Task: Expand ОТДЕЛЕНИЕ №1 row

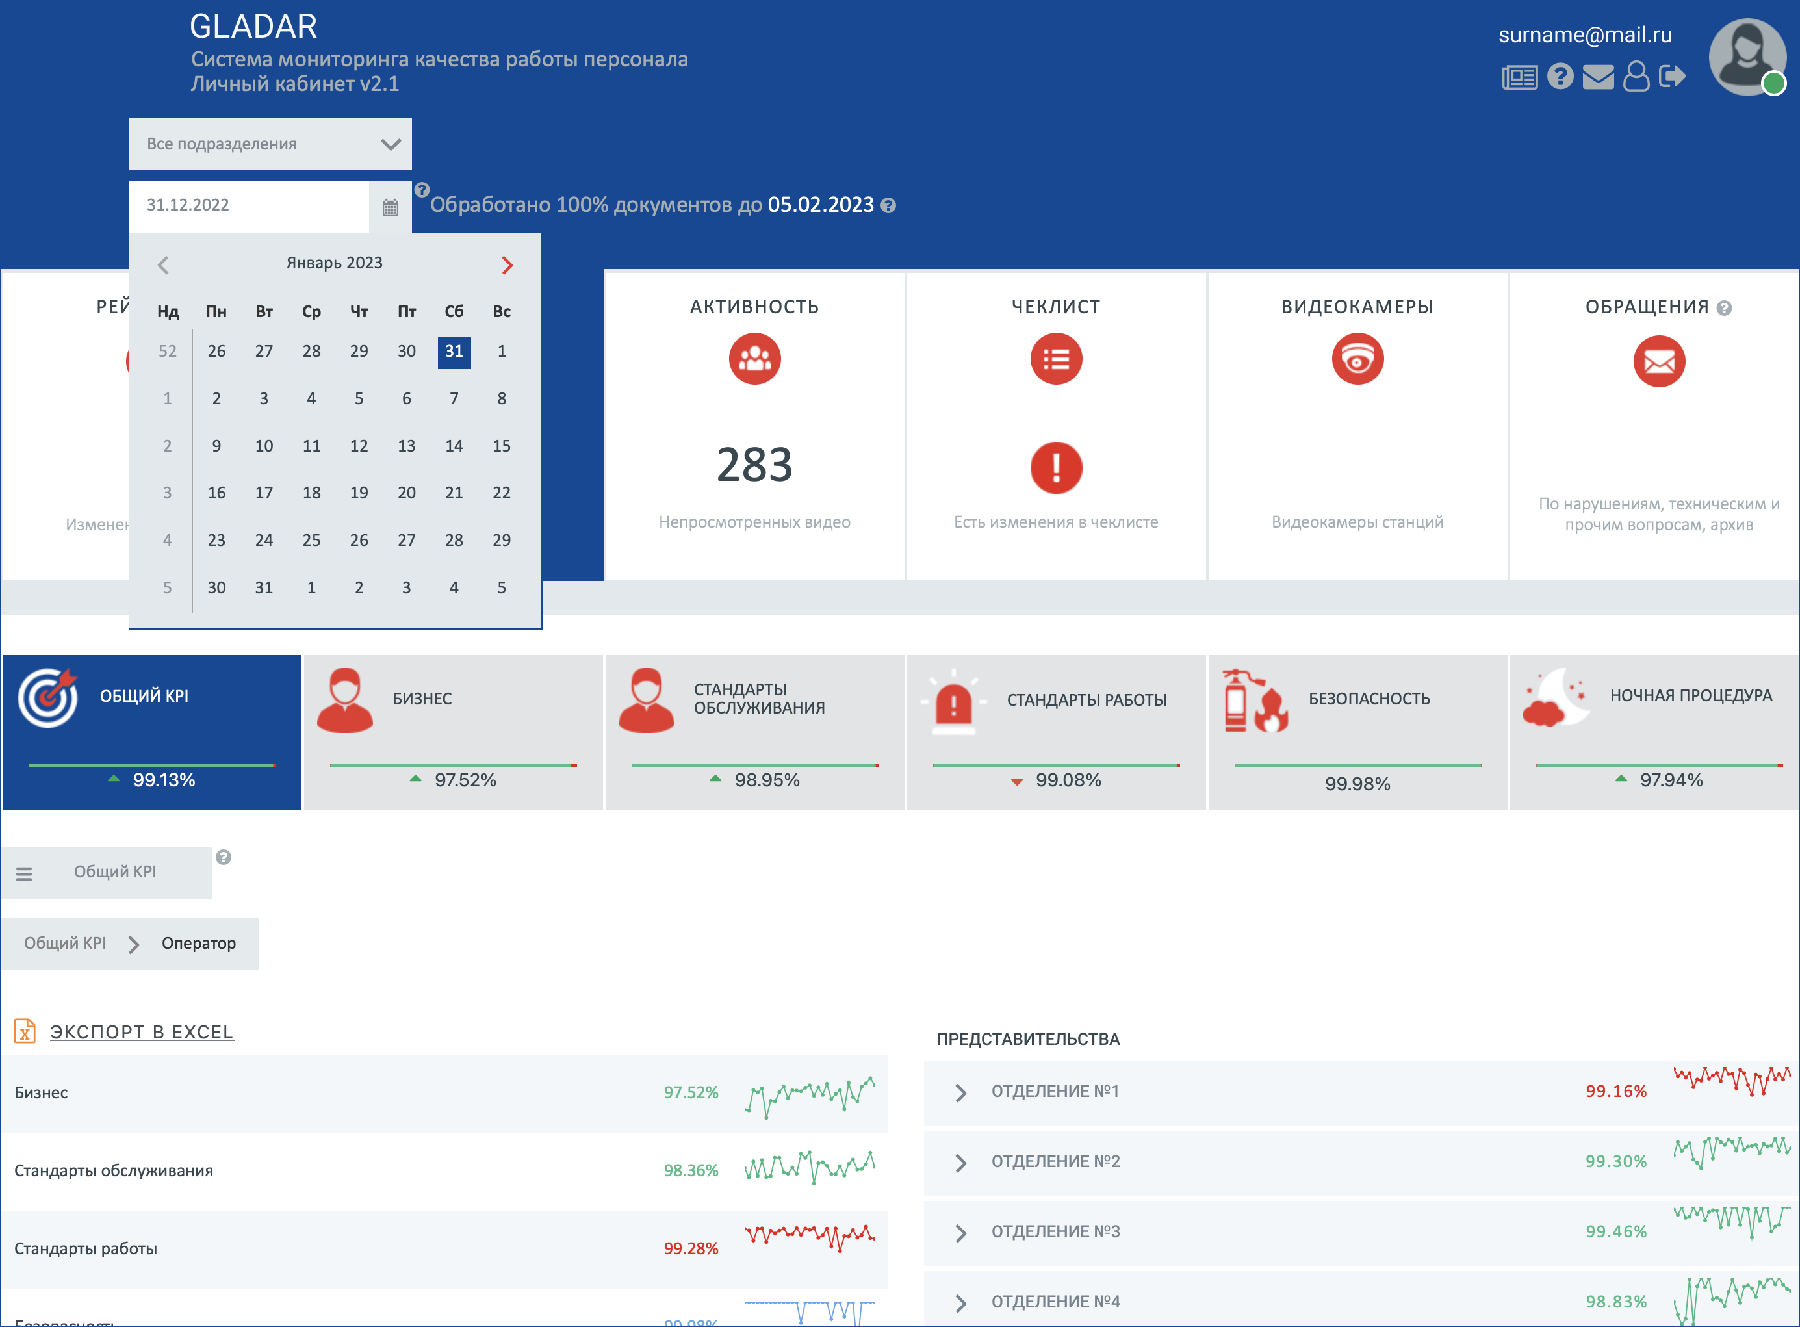Action: [x=961, y=1092]
